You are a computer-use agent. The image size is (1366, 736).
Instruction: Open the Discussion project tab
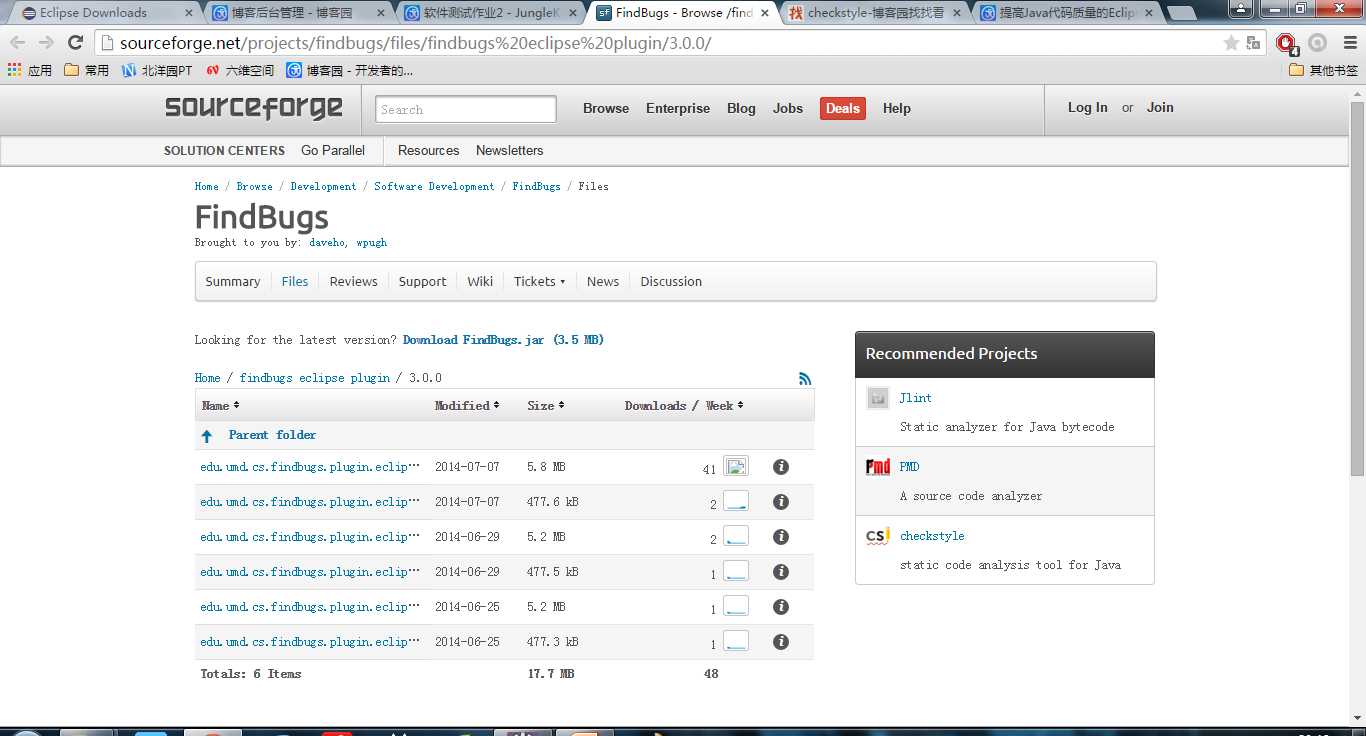[671, 282]
